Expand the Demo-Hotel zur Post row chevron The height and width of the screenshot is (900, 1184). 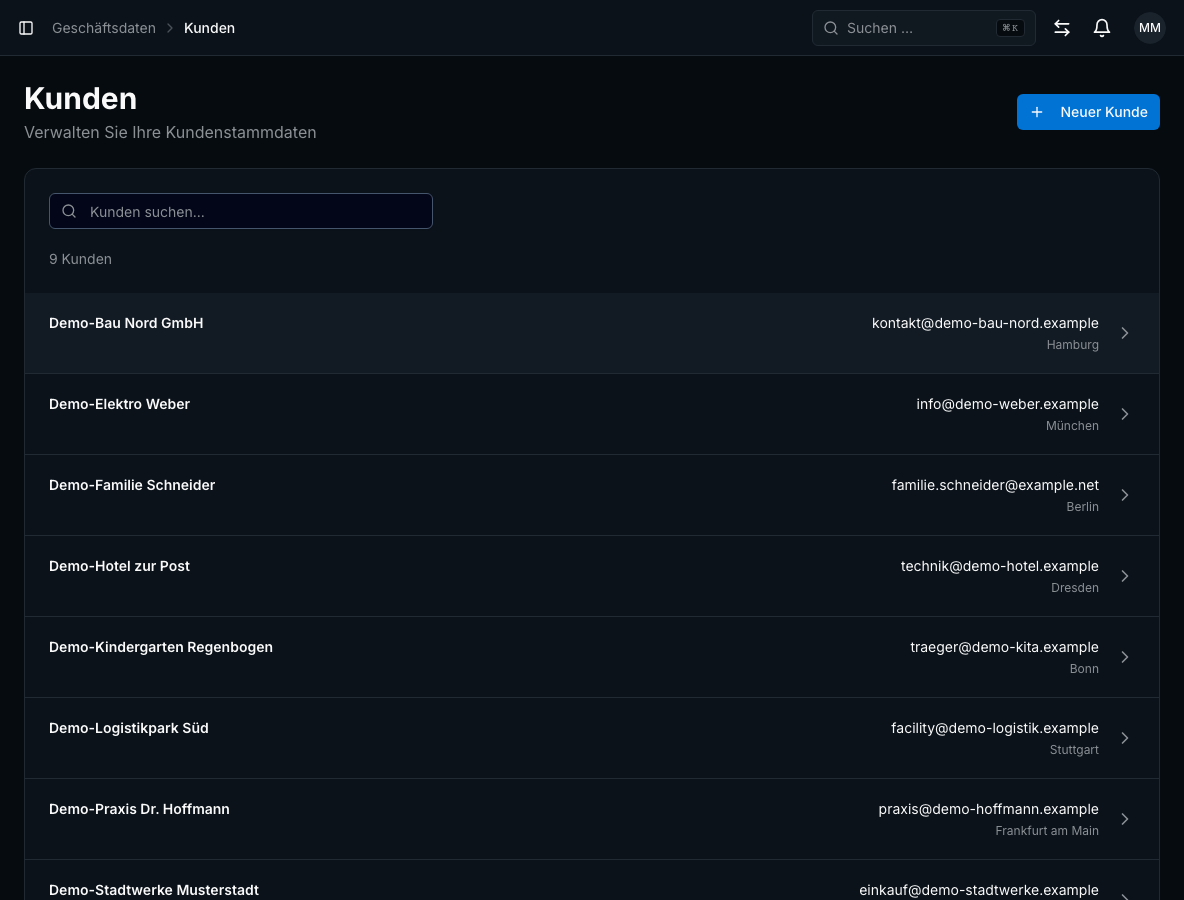1124,576
